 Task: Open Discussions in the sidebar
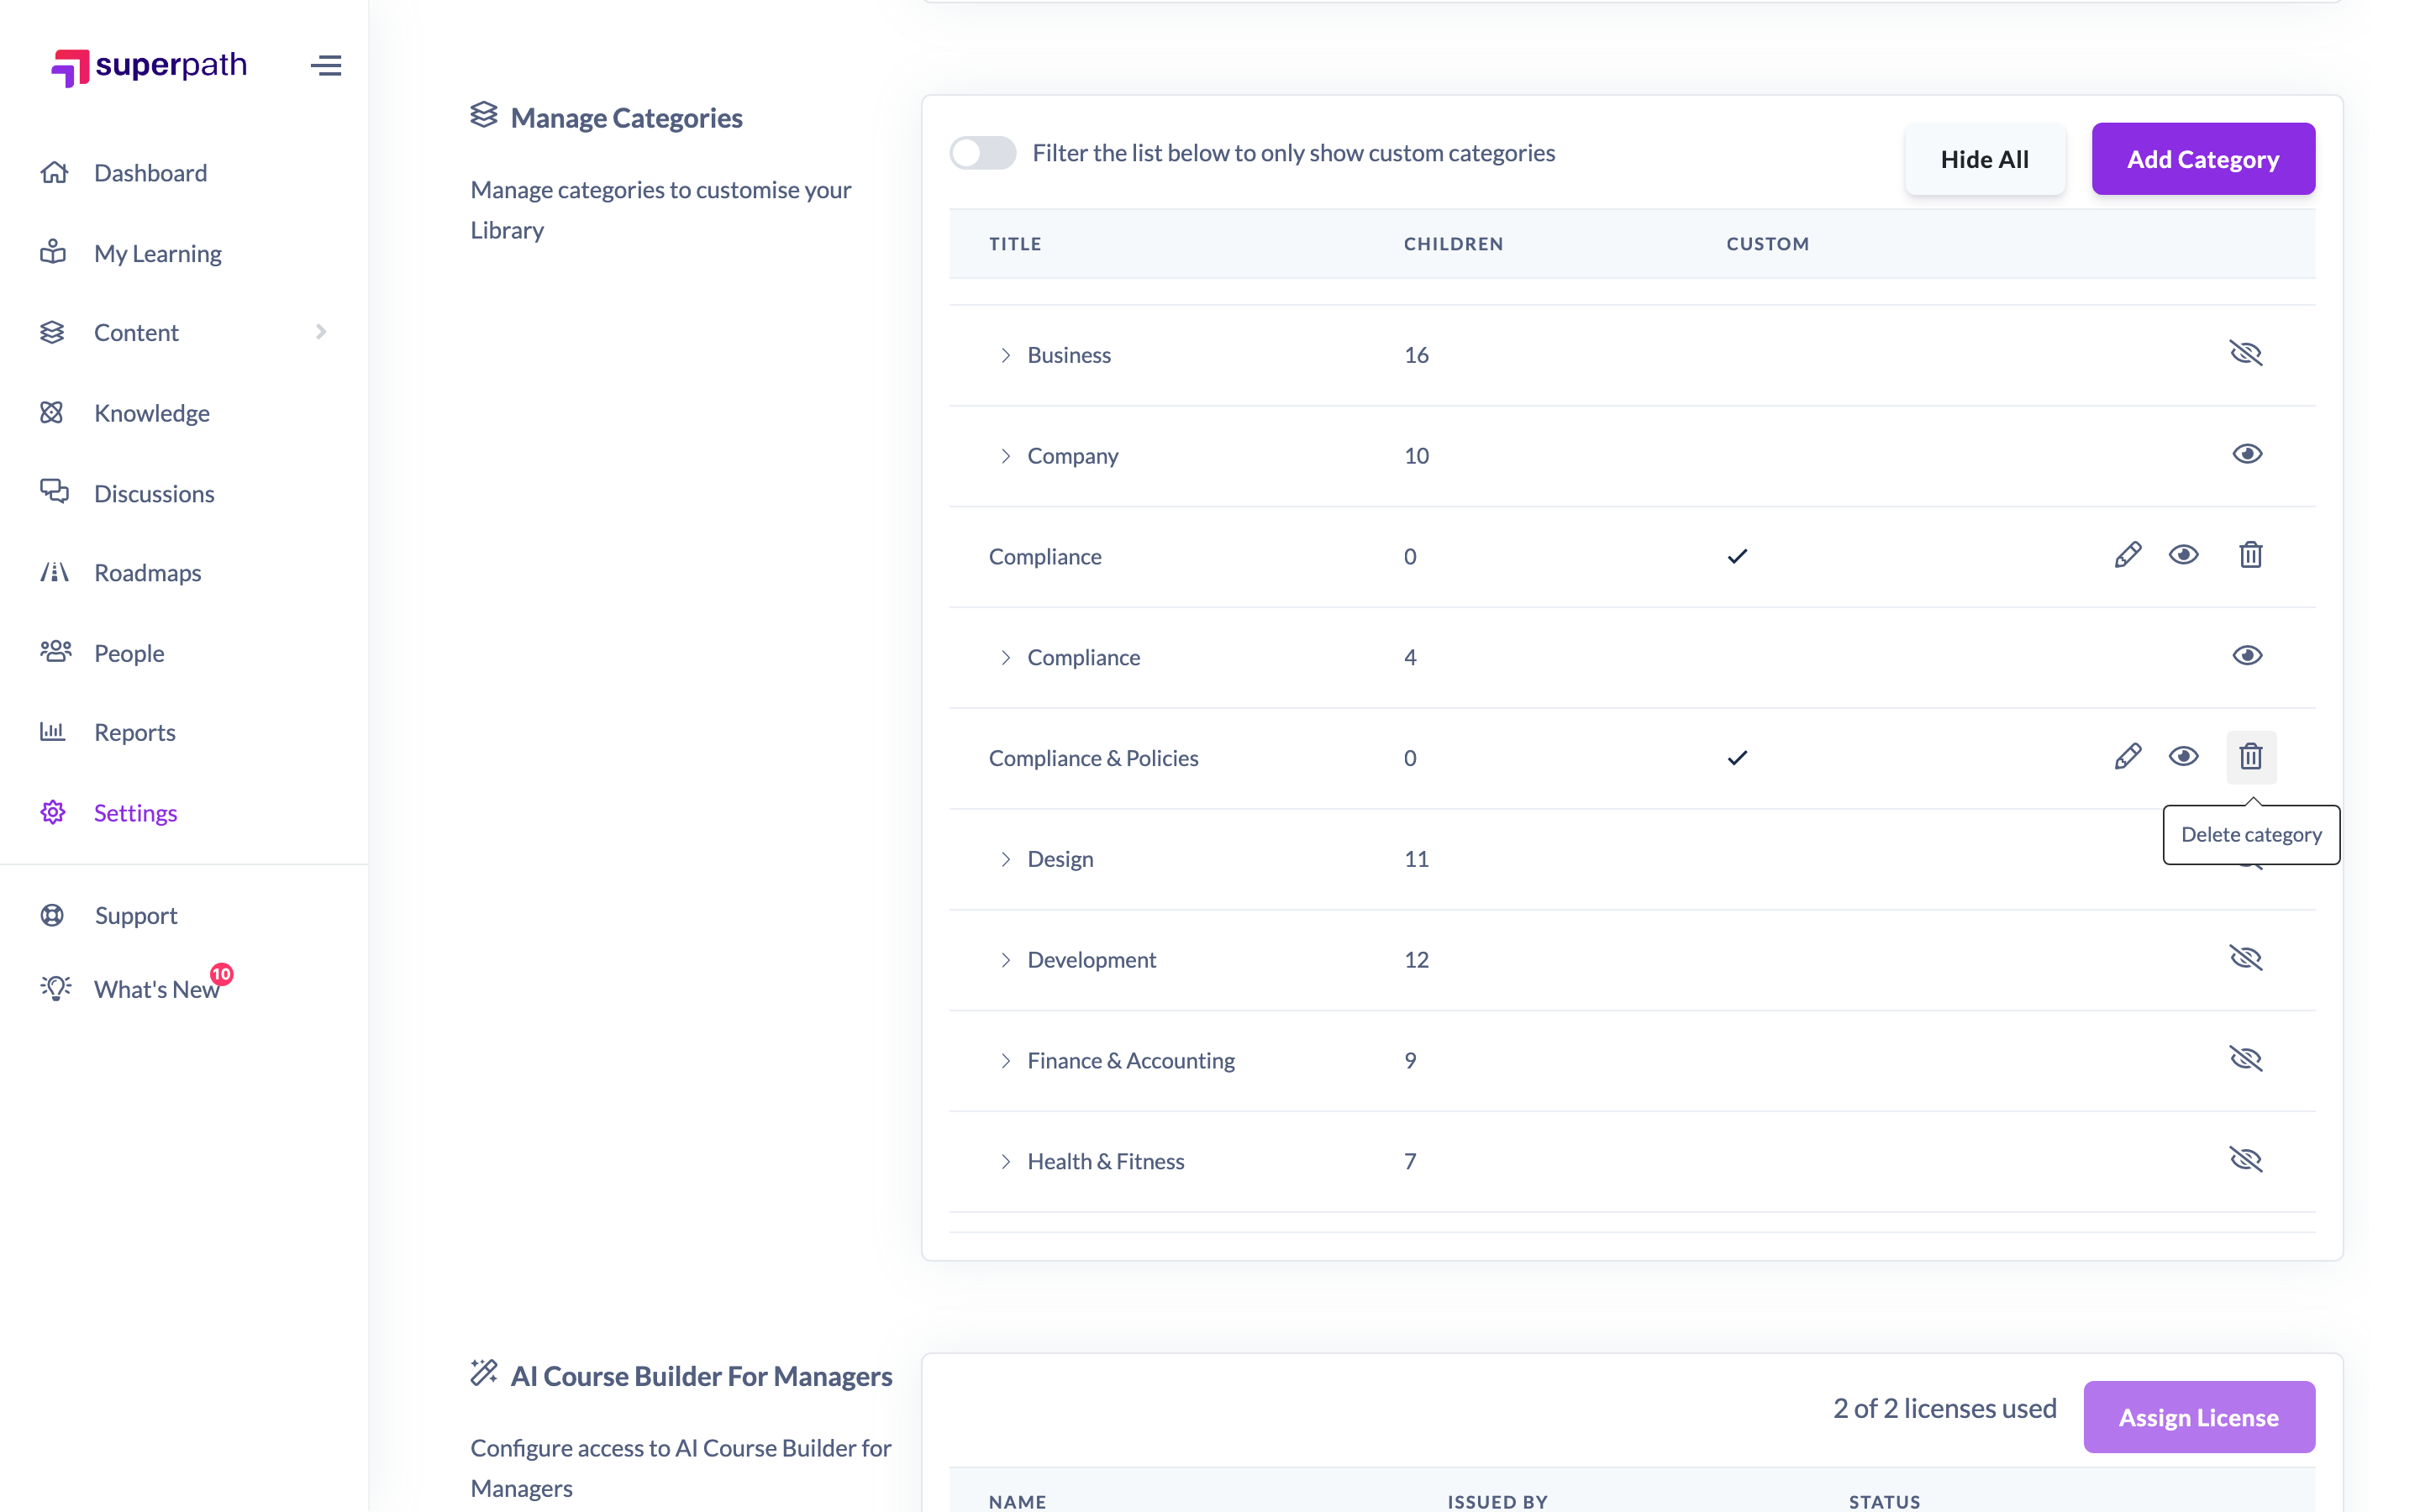coord(154,493)
